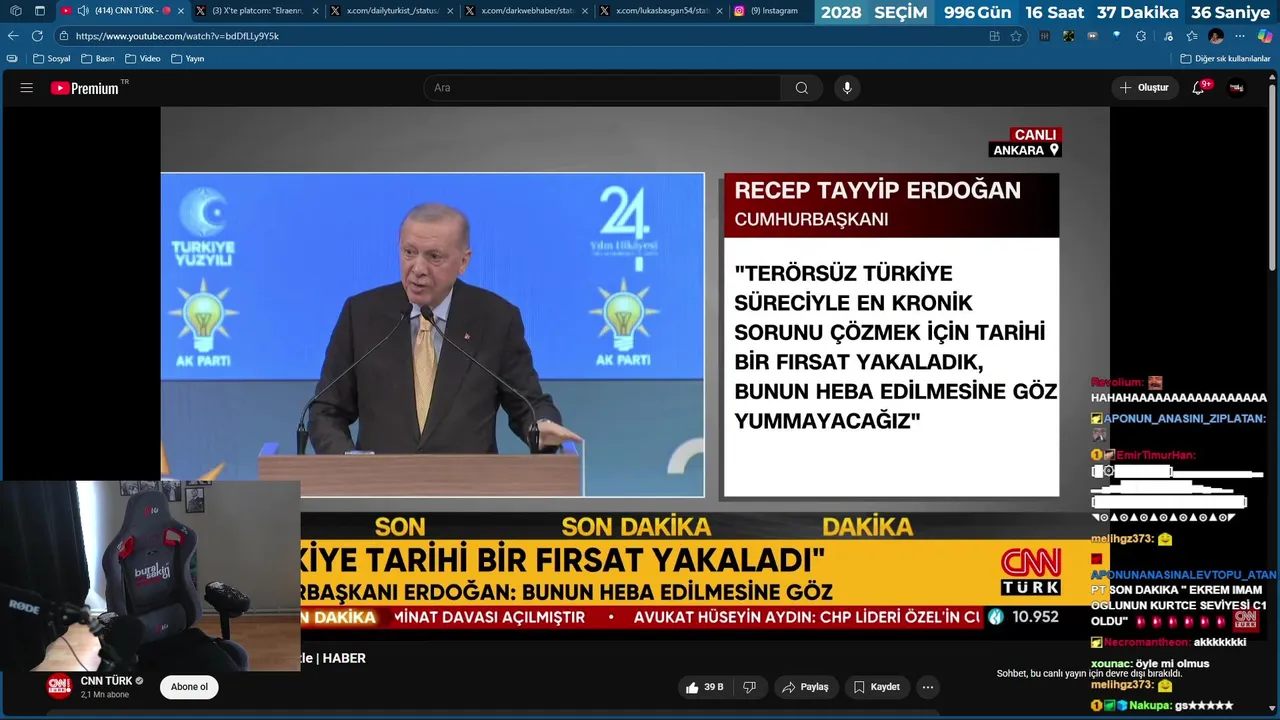Click the equalizer extension icon
The image size is (1280, 720).
coord(1045,36)
